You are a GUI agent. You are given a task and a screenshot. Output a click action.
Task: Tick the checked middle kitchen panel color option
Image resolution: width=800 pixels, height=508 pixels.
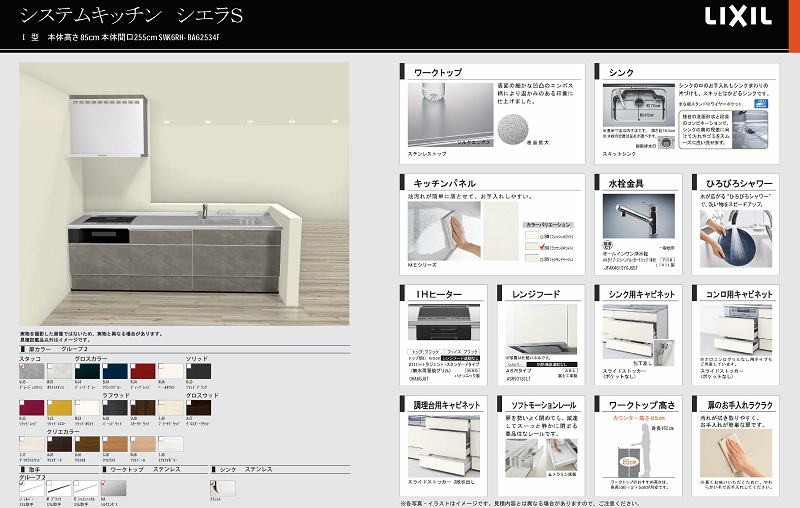click(x=542, y=247)
